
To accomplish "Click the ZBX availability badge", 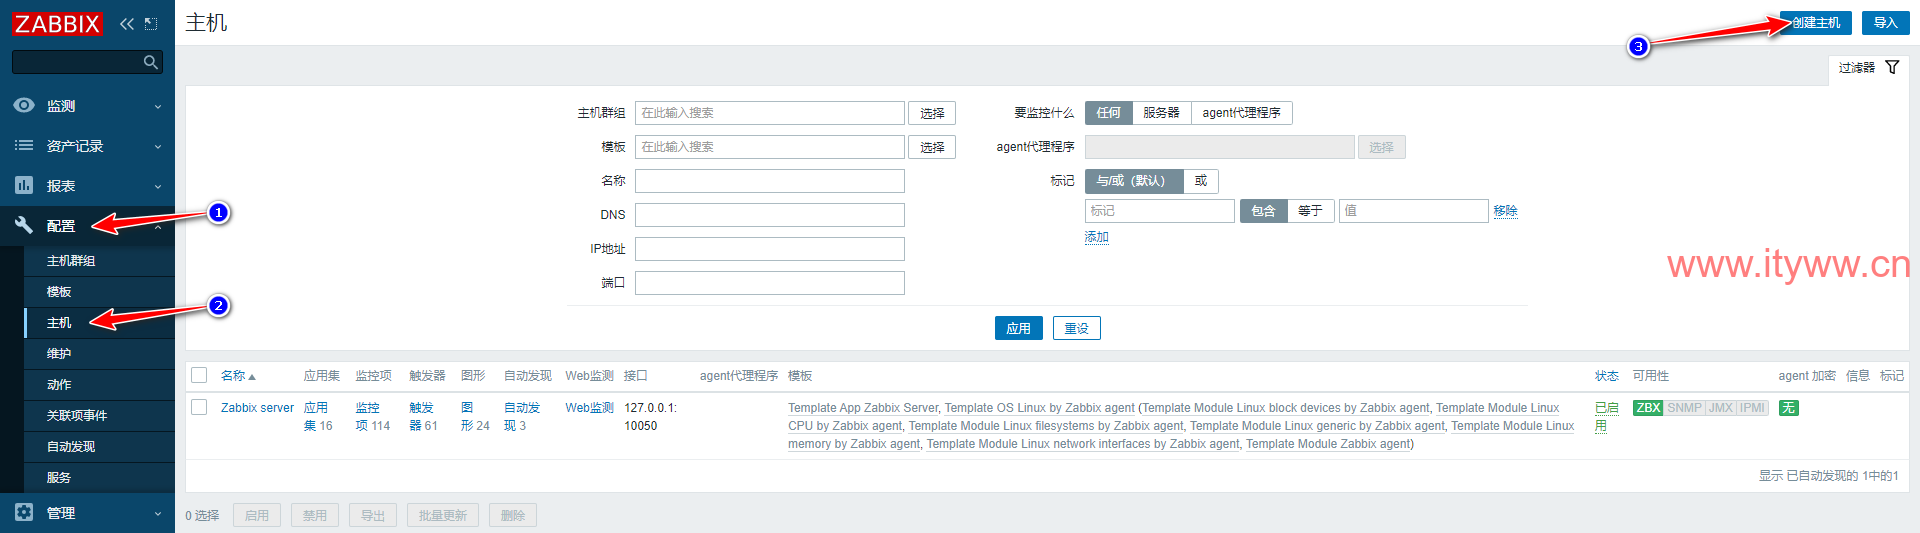I will [x=1648, y=408].
